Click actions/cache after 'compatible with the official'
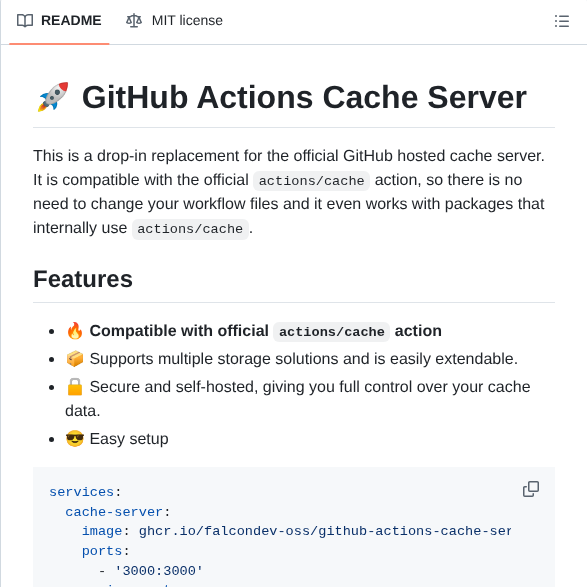 click(x=311, y=181)
